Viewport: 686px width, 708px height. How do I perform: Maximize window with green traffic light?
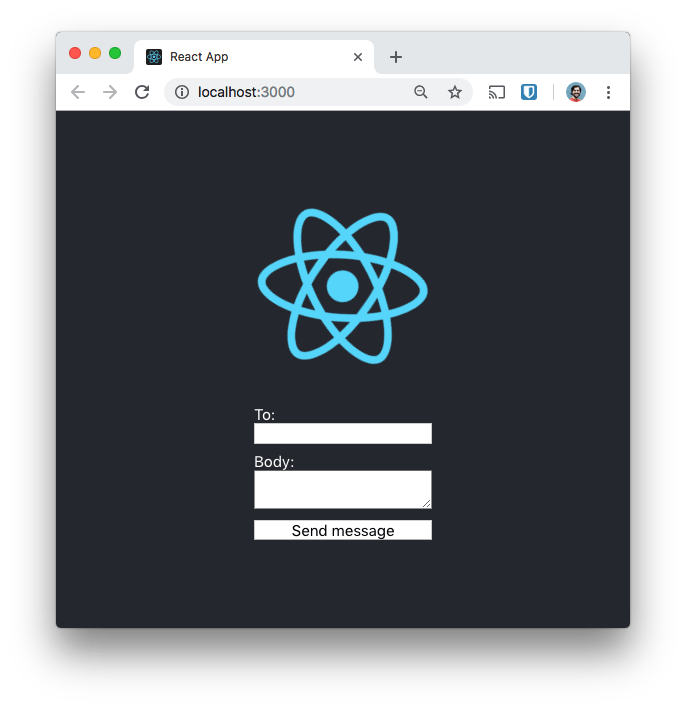click(115, 53)
